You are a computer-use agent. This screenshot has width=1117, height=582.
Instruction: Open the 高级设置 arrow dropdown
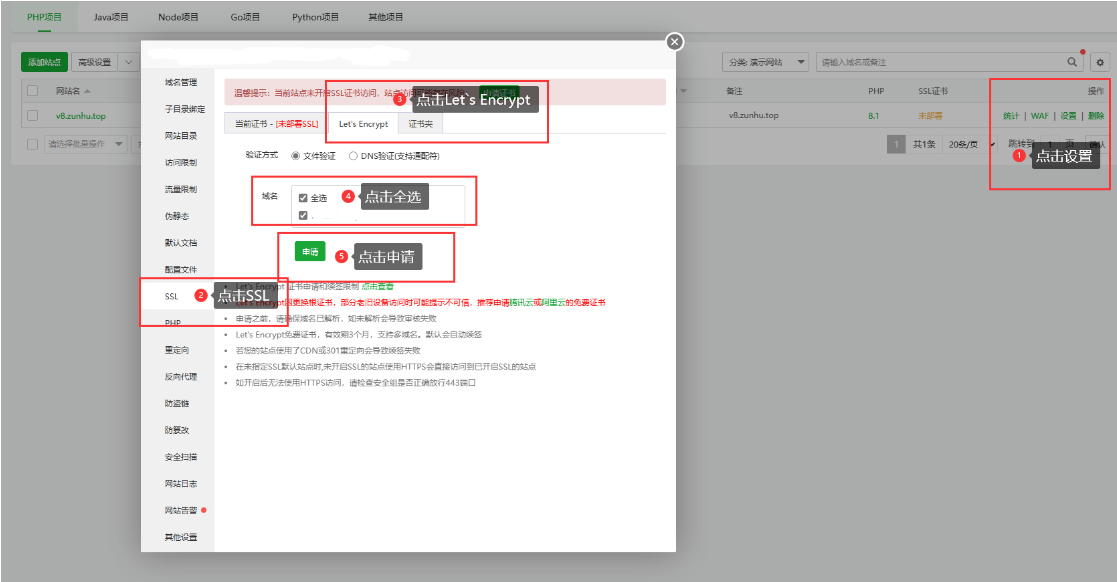pyautogui.click(x=129, y=62)
